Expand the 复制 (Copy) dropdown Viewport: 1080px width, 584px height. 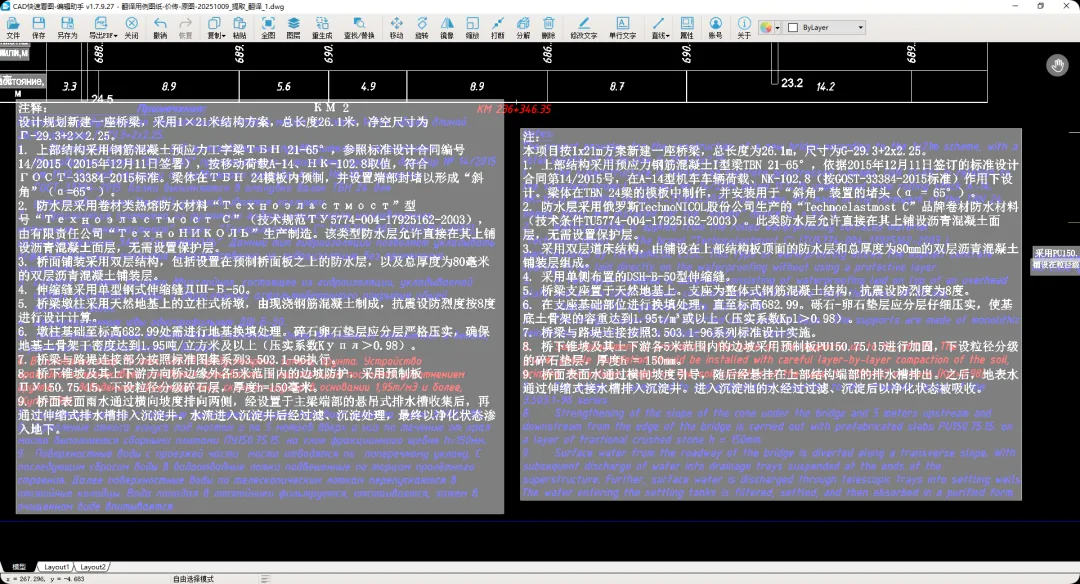tap(216, 27)
